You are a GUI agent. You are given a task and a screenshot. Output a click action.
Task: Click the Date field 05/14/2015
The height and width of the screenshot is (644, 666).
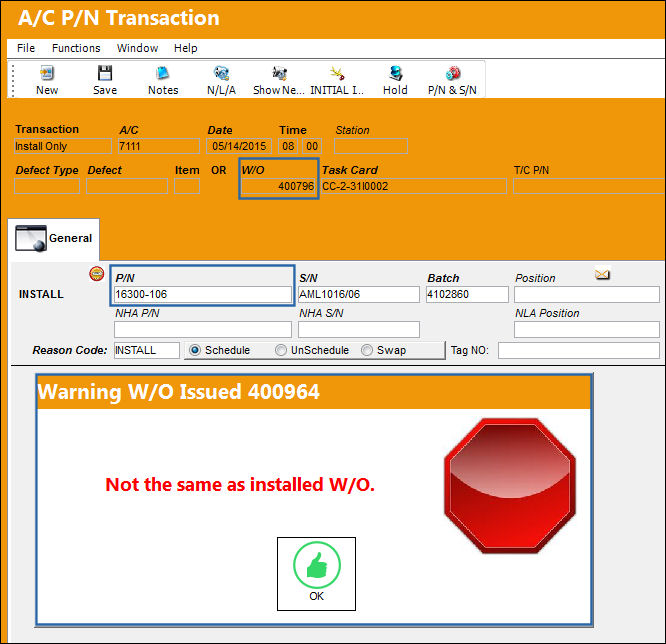click(239, 146)
